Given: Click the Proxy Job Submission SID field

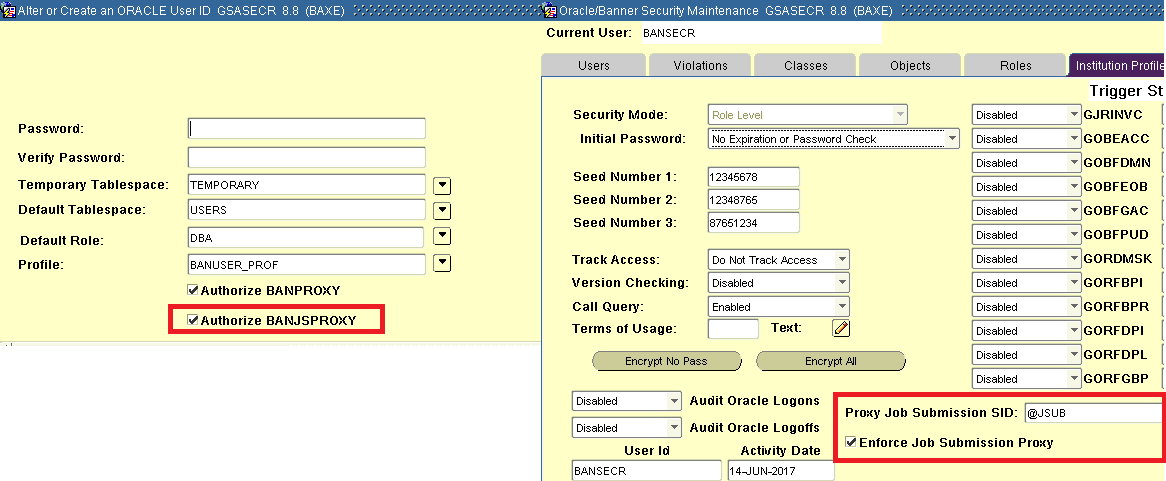Looking at the screenshot, I should pyautogui.click(x=1093, y=413).
